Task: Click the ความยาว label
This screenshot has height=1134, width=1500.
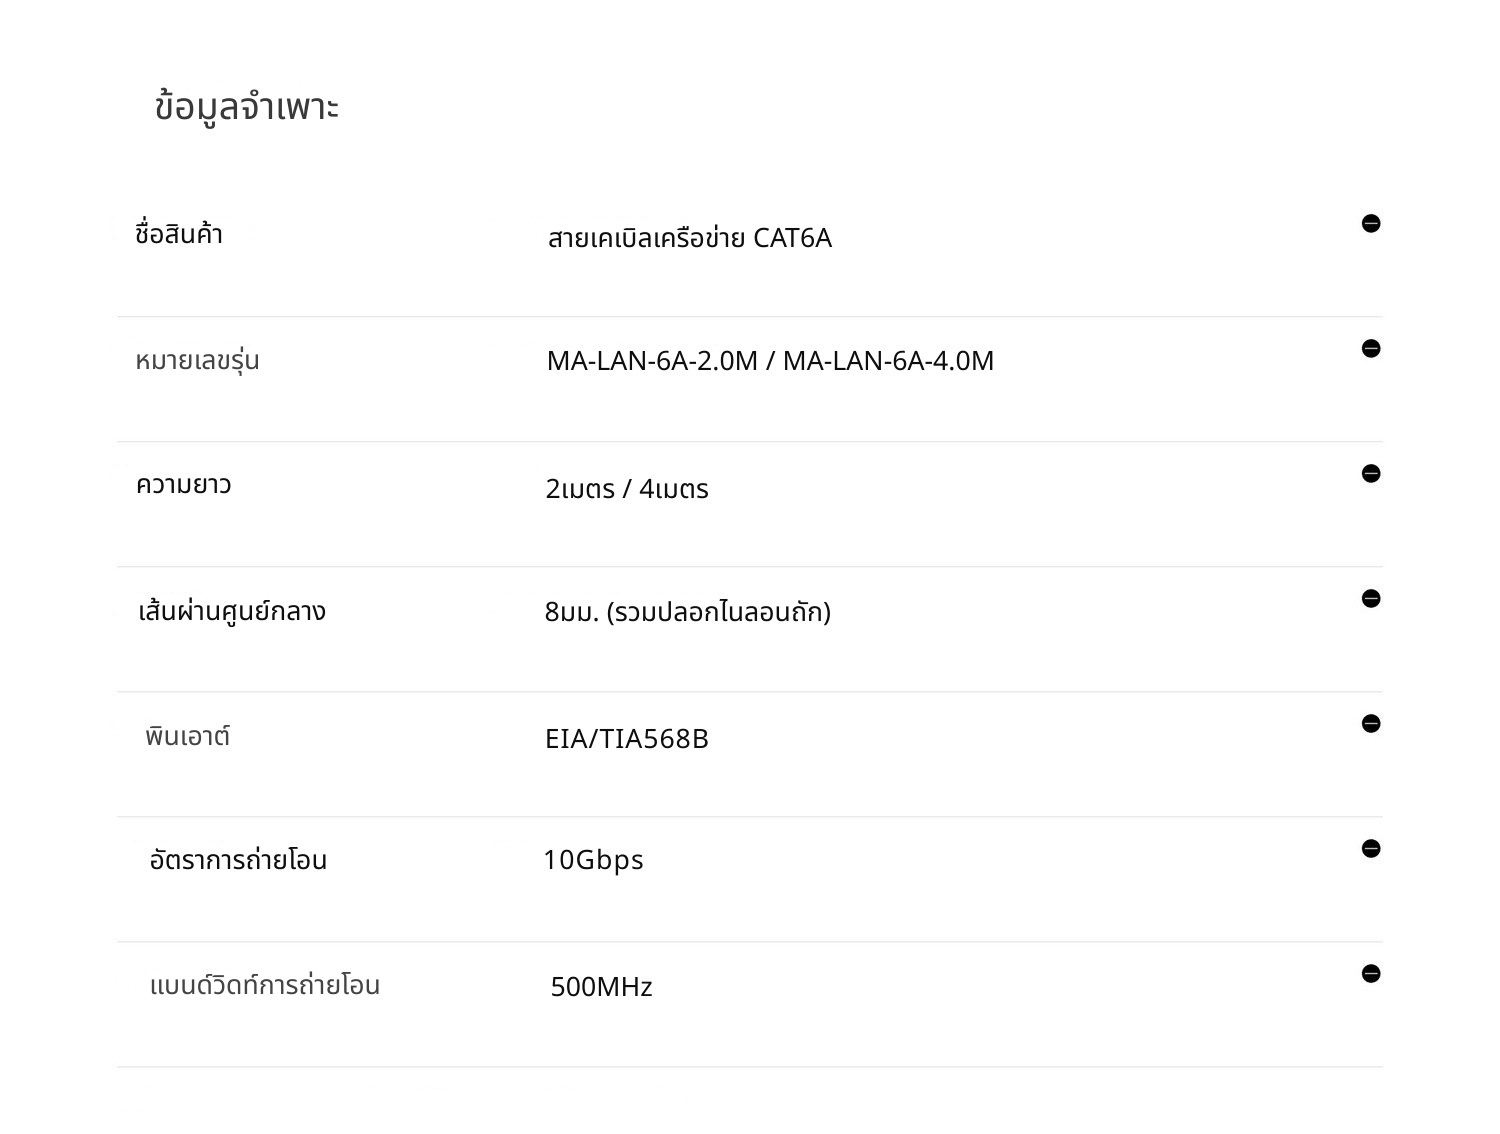Action: (x=183, y=485)
